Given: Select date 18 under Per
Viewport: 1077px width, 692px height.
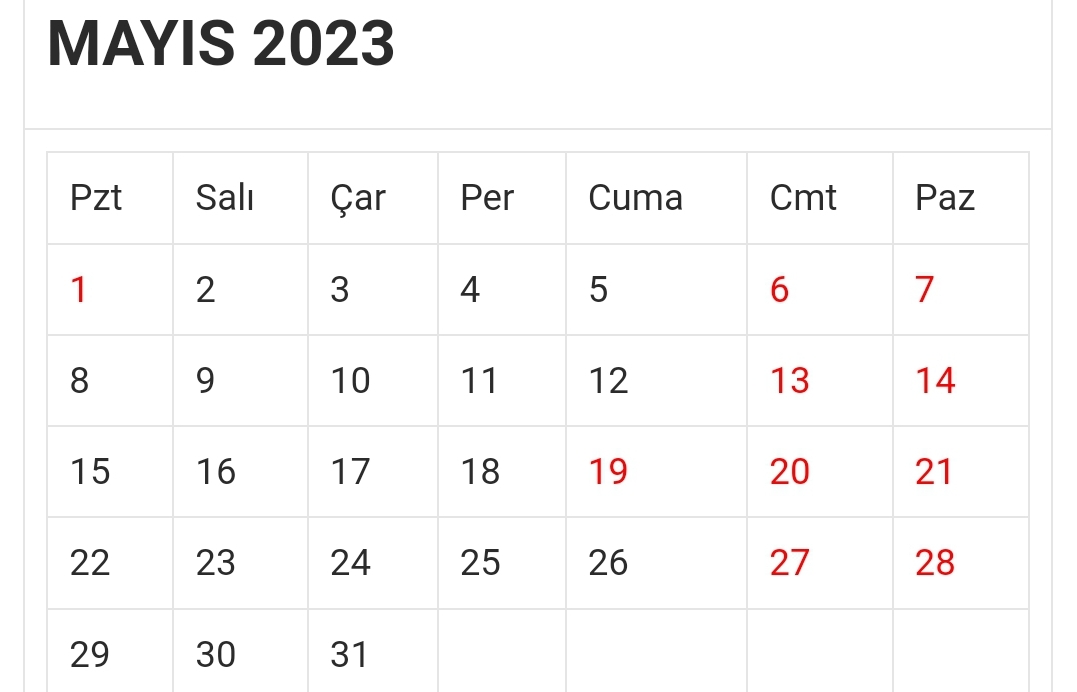Looking at the screenshot, I should (480, 472).
